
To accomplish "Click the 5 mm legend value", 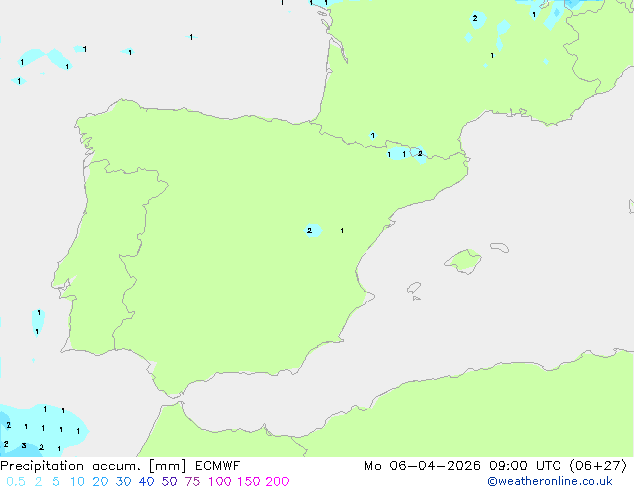I will (56, 482).
